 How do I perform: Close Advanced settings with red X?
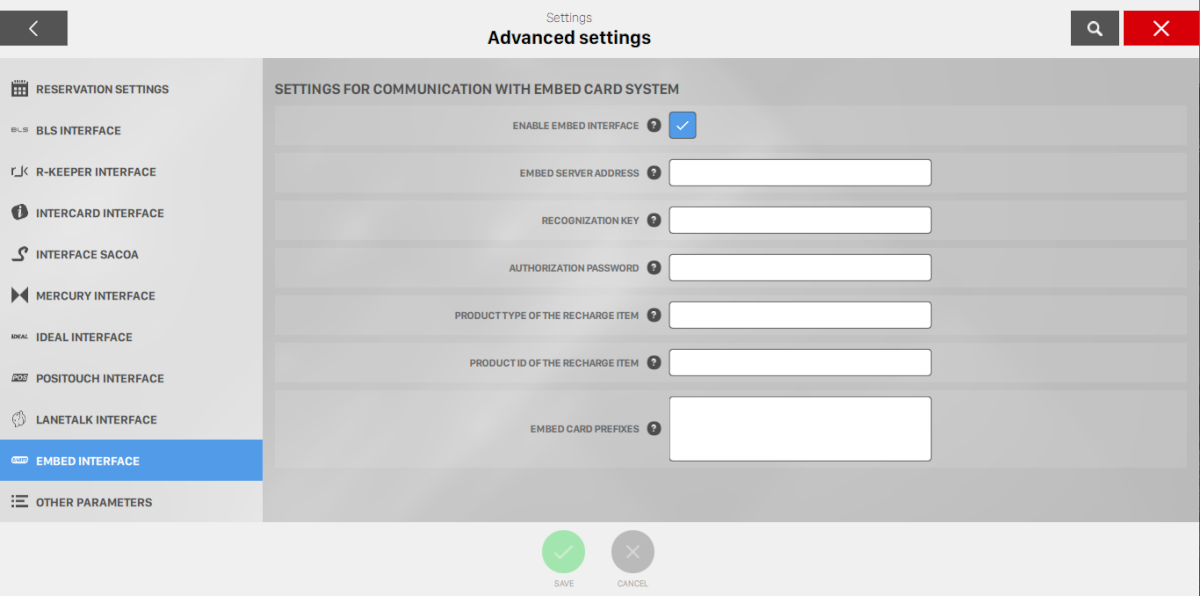[x=1161, y=29]
